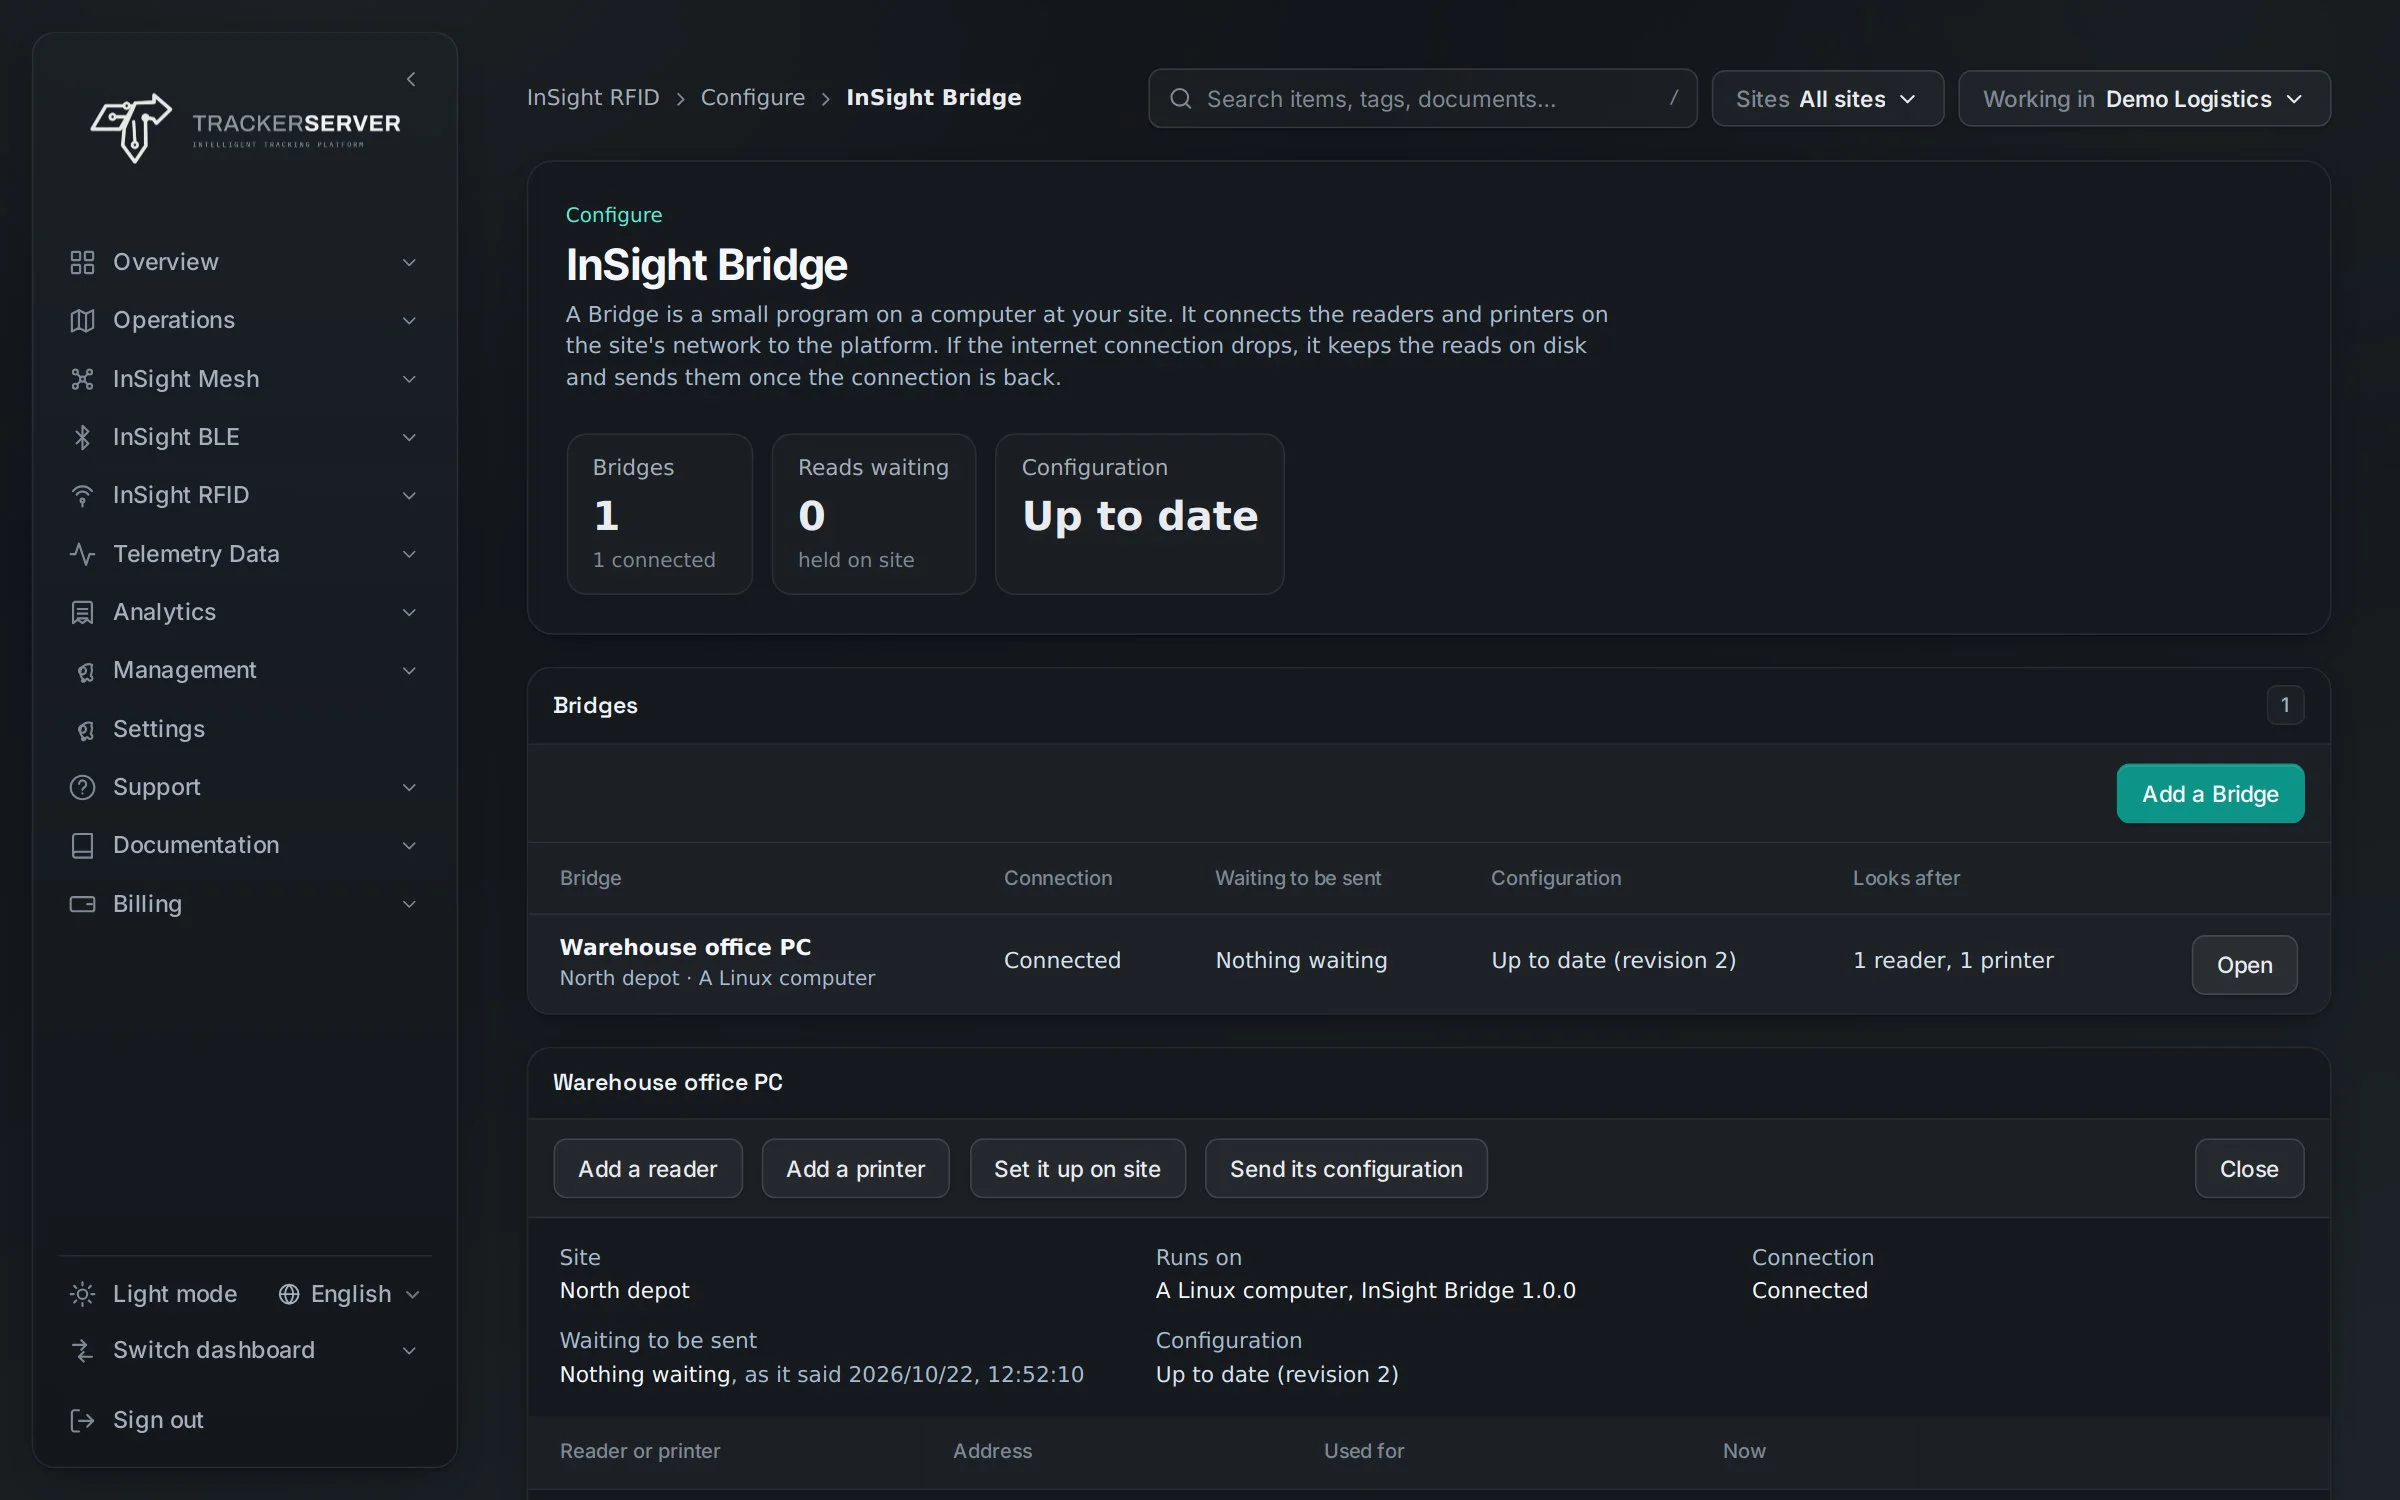This screenshot has width=2400, height=1500.
Task: Click the Overview grid icon
Action: pyautogui.click(x=82, y=262)
